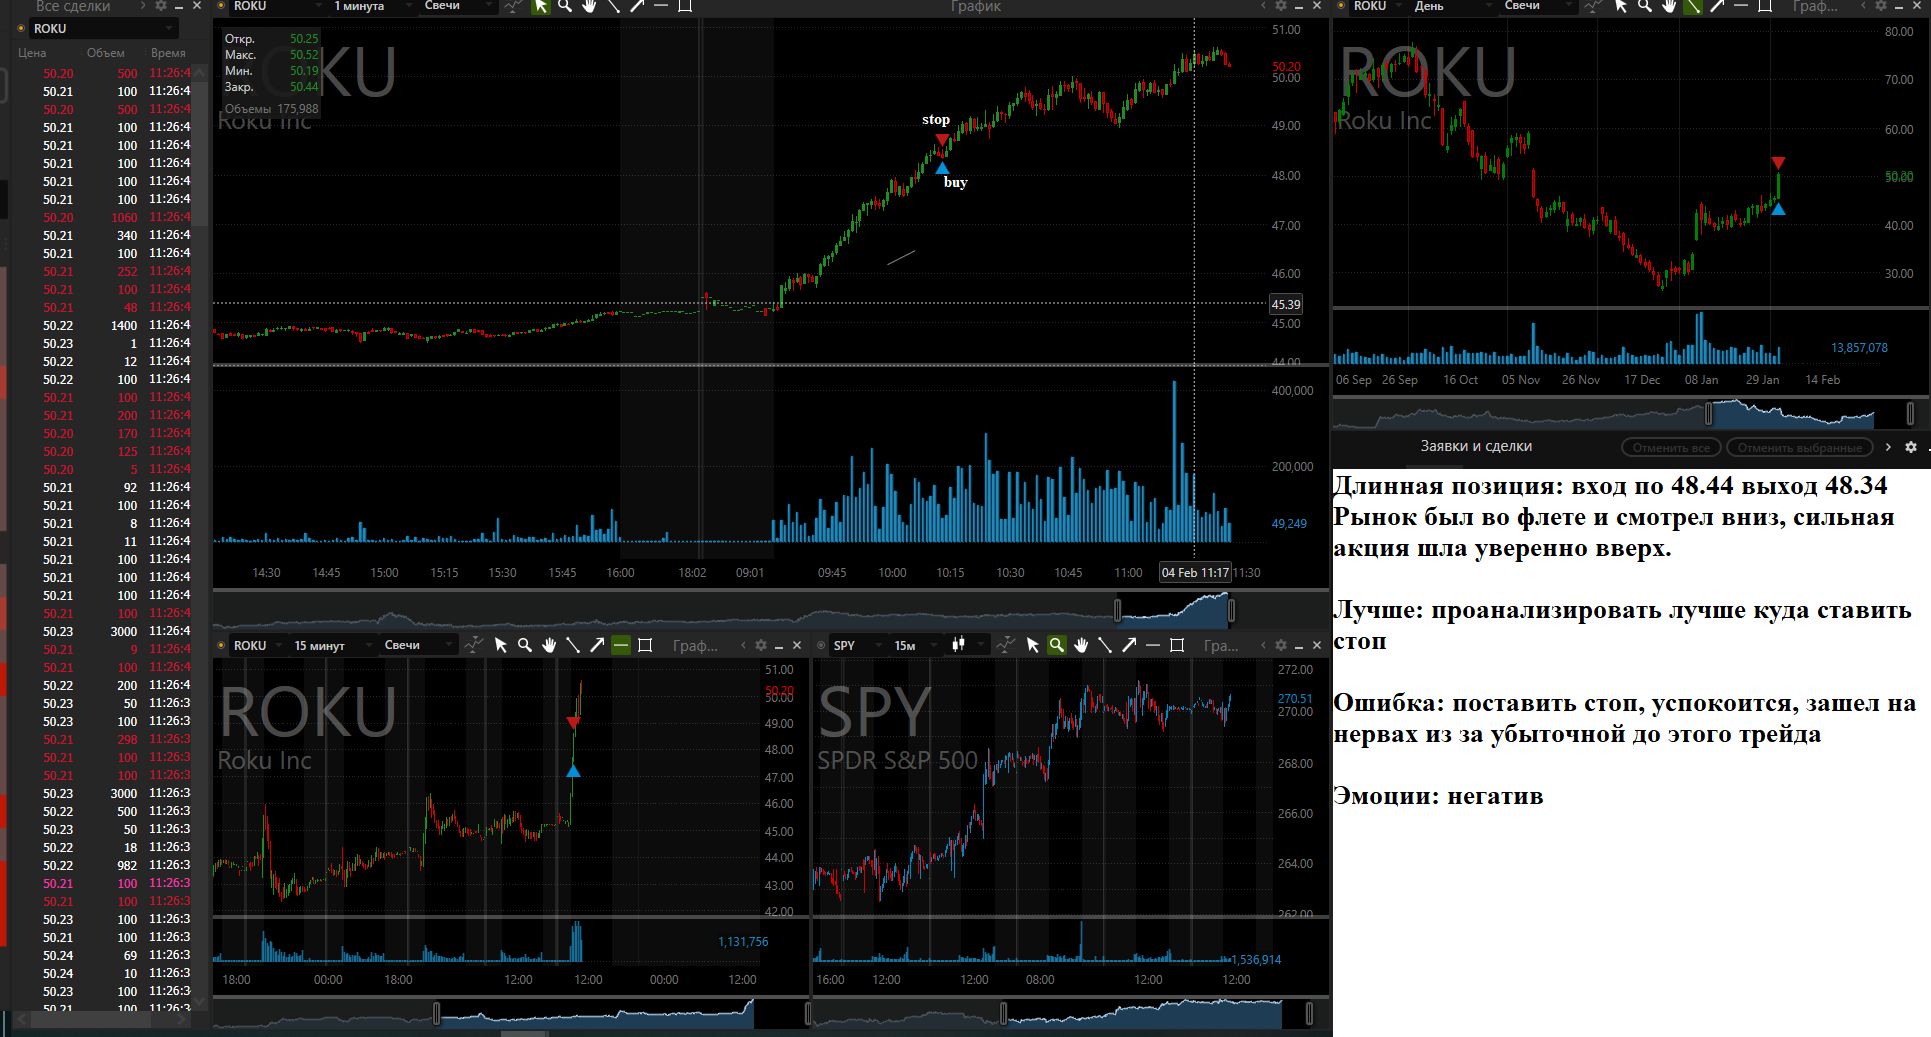This screenshot has width=1931, height=1037.
Task: Adjust right handle of 1-minute chart range slider
Action: tap(1231, 609)
